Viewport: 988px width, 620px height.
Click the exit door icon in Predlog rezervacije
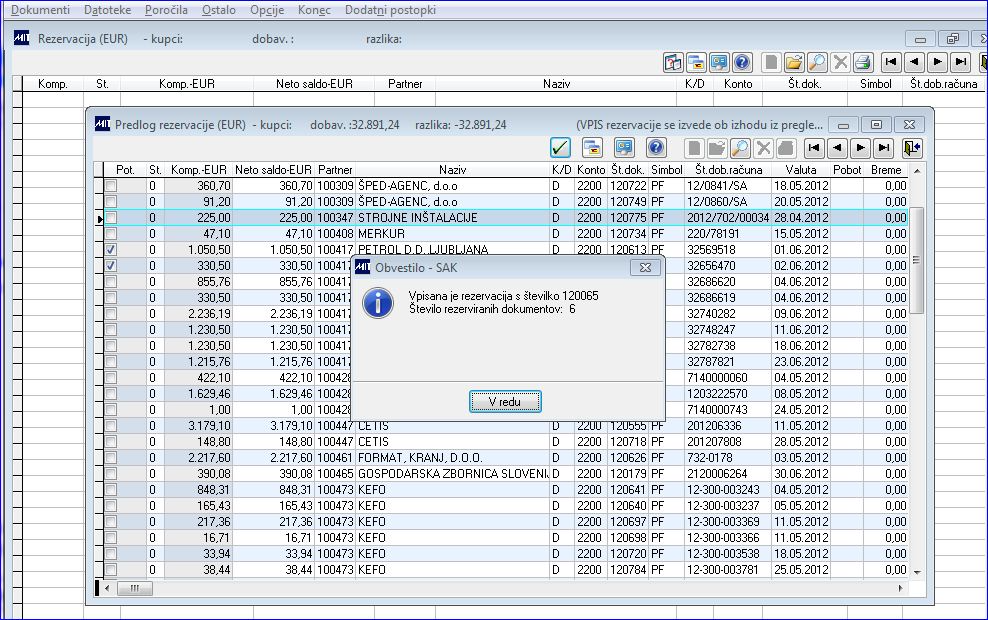[x=911, y=148]
